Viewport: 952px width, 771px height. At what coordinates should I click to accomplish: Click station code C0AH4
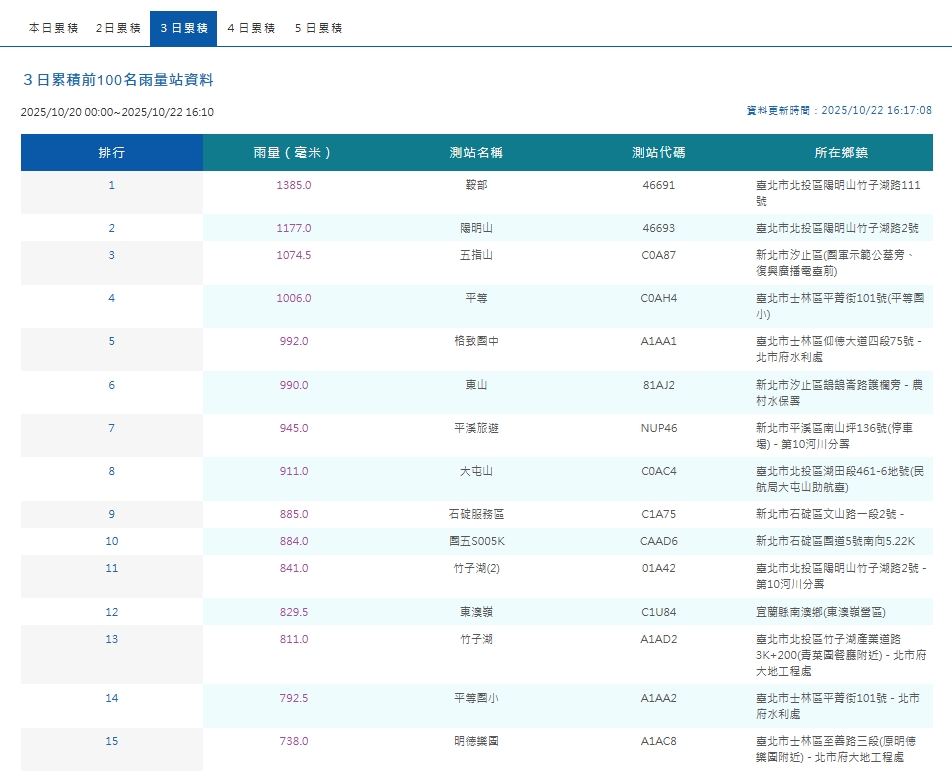coord(659,298)
